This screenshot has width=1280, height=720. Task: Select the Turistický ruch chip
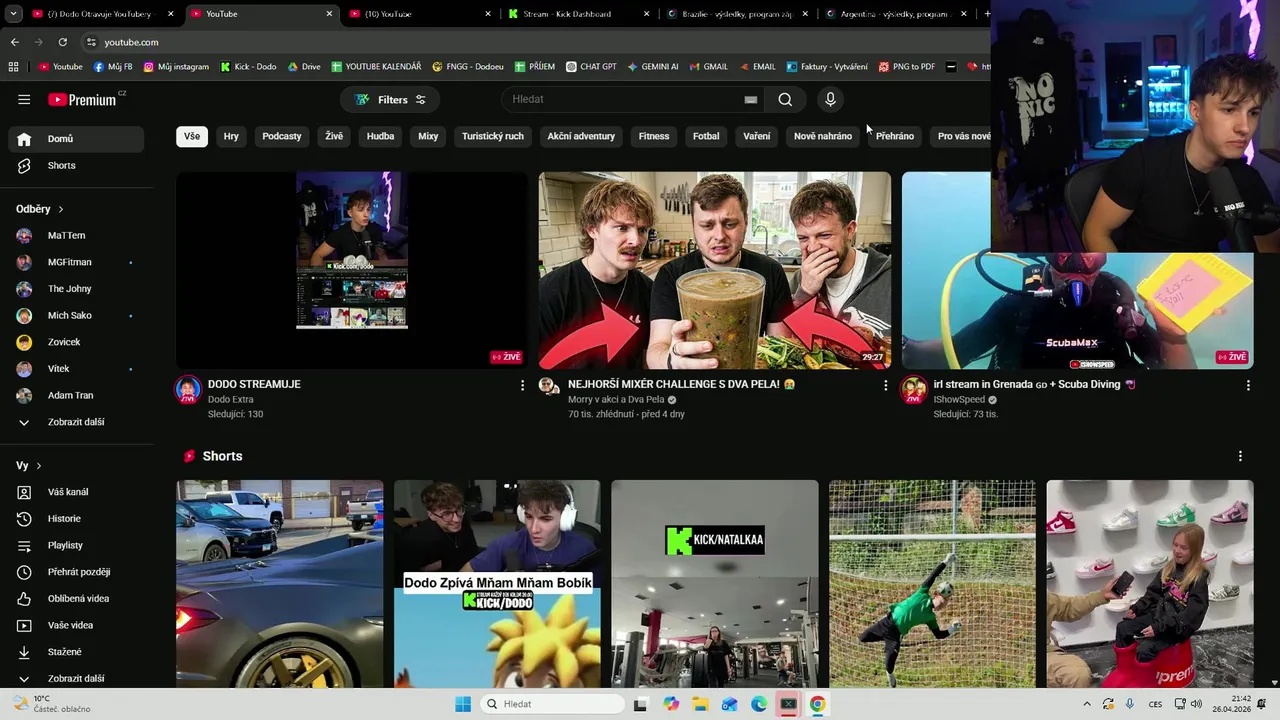(x=493, y=136)
